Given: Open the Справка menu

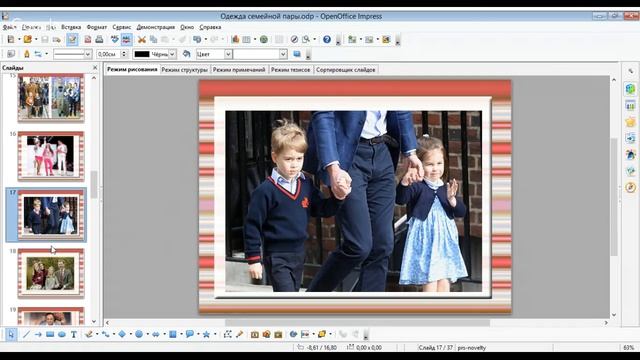Looking at the screenshot, I should click(210, 27).
